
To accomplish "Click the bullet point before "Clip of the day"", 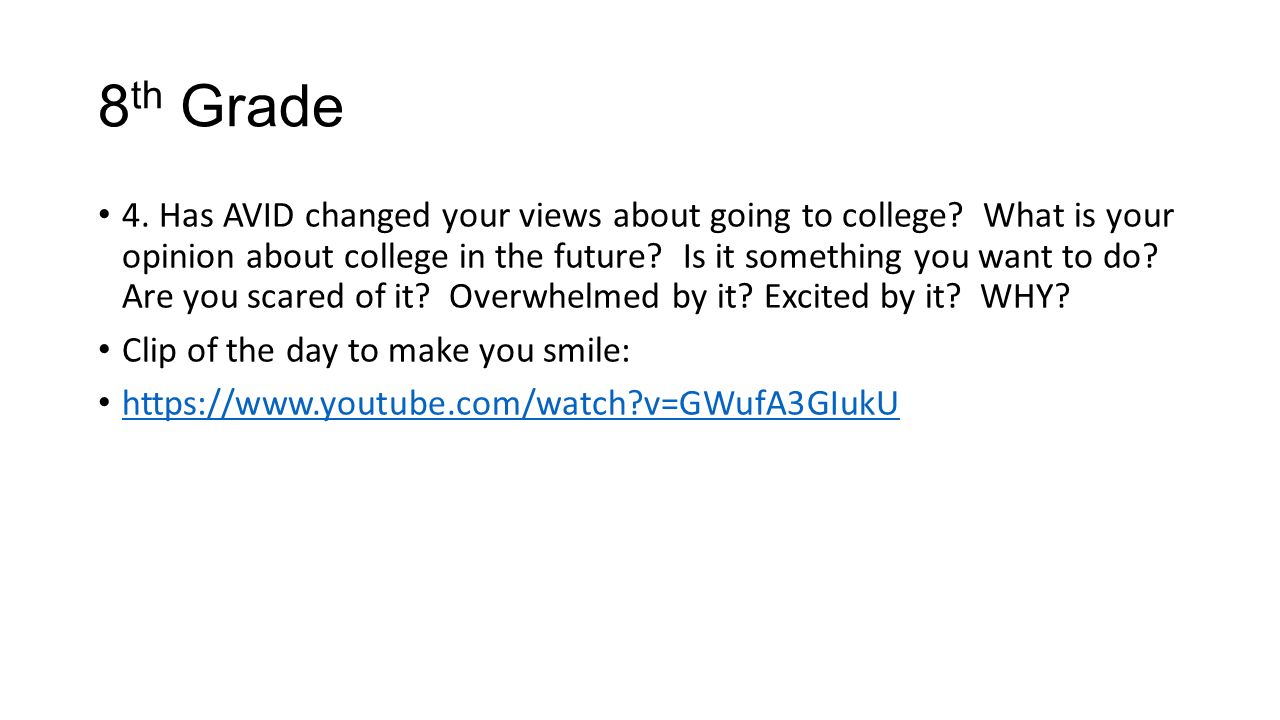I will tap(105, 351).
